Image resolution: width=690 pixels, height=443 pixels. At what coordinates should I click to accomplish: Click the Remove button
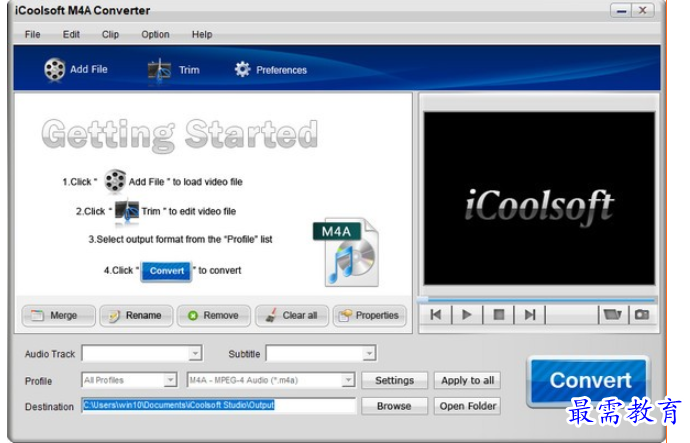coord(214,315)
